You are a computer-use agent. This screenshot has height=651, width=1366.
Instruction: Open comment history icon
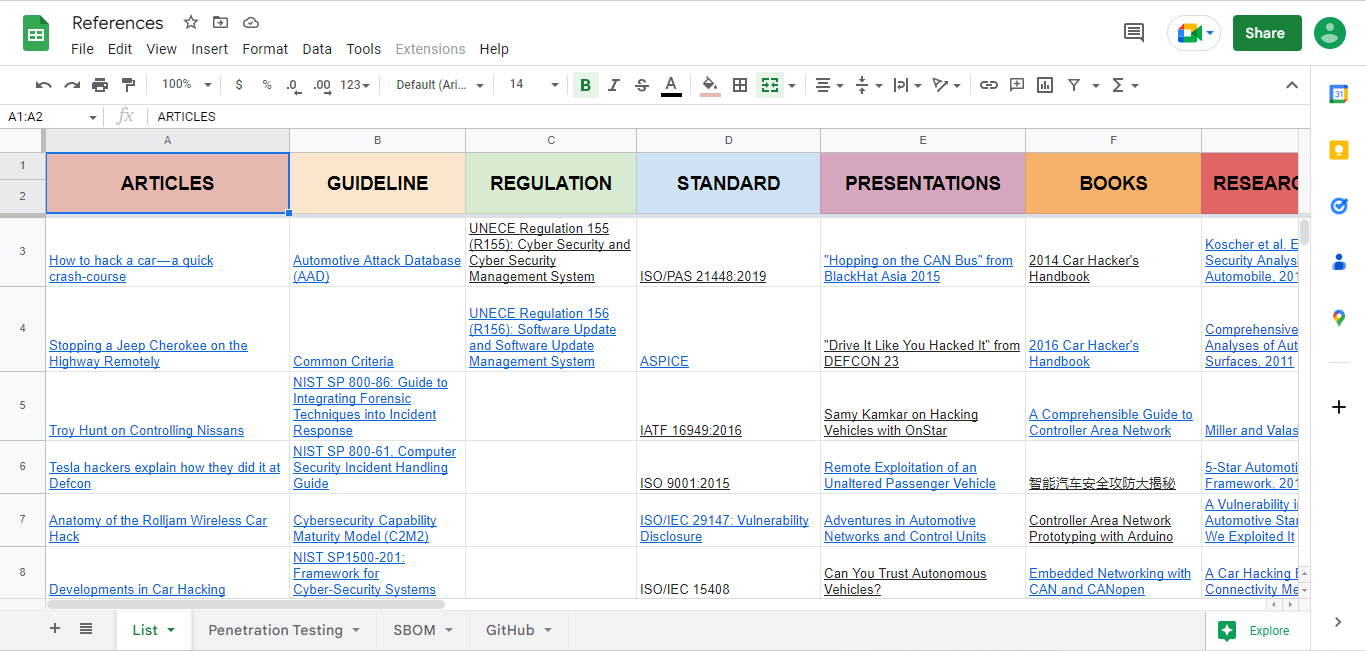click(1134, 33)
